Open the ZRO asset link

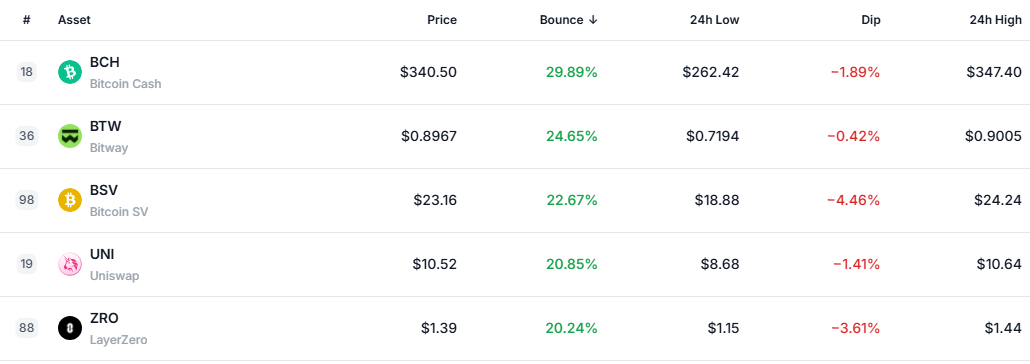pyautogui.click(x=104, y=318)
